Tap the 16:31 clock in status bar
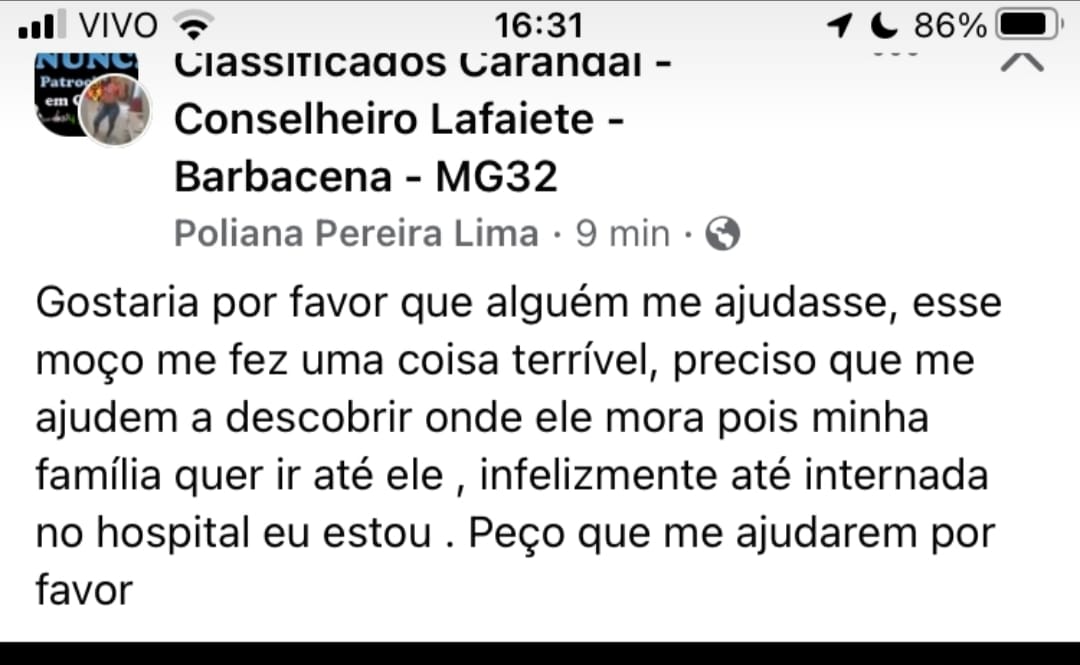The image size is (1080, 665). coord(538,25)
